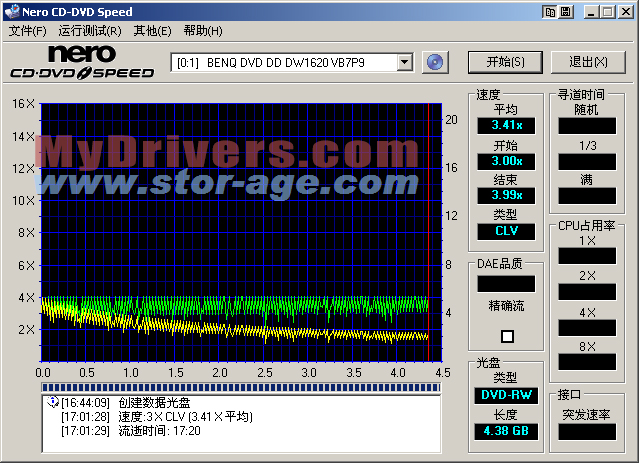The width and height of the screenshot is (639, 463).
Task: Click the Nero CD-DVD Speed logo
Action: (82, 62)
